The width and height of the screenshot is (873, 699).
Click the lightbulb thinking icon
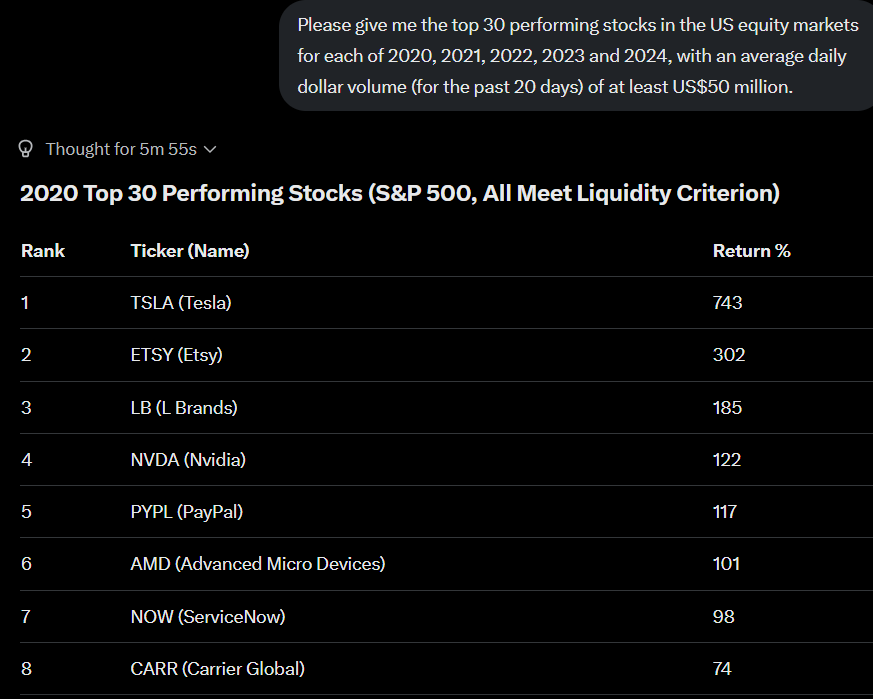coord(26,149)
